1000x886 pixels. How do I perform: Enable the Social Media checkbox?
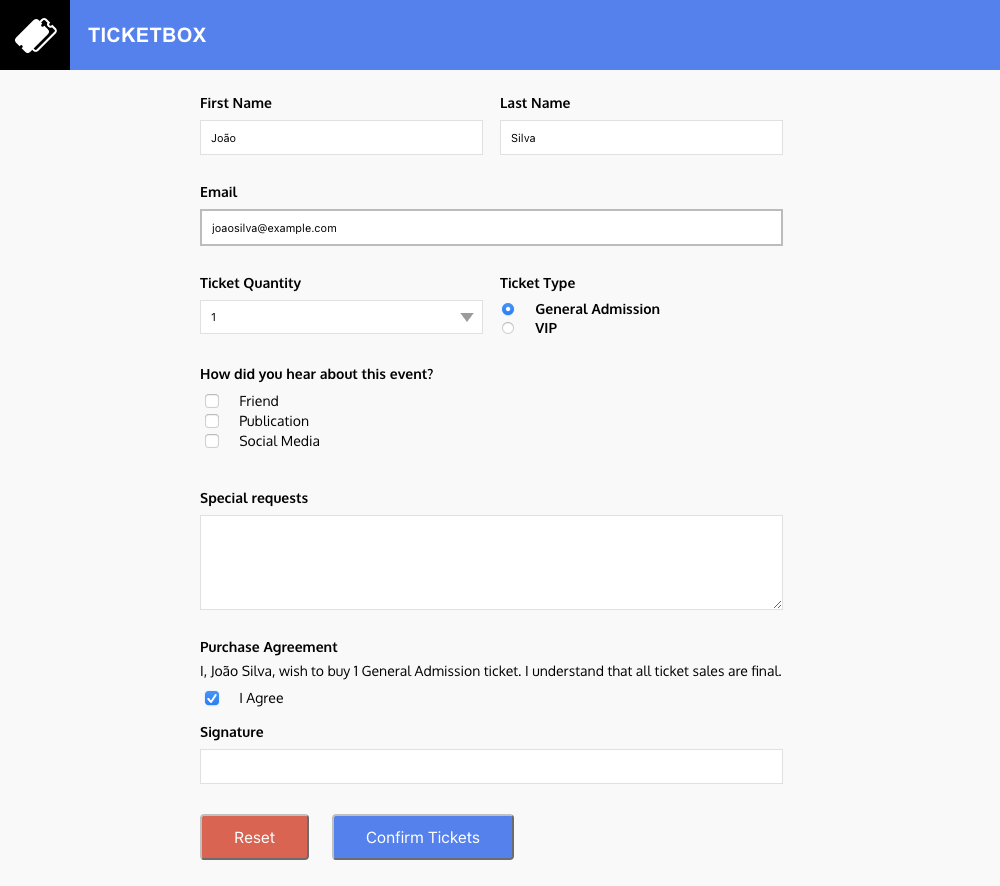[x=212, y=441]
